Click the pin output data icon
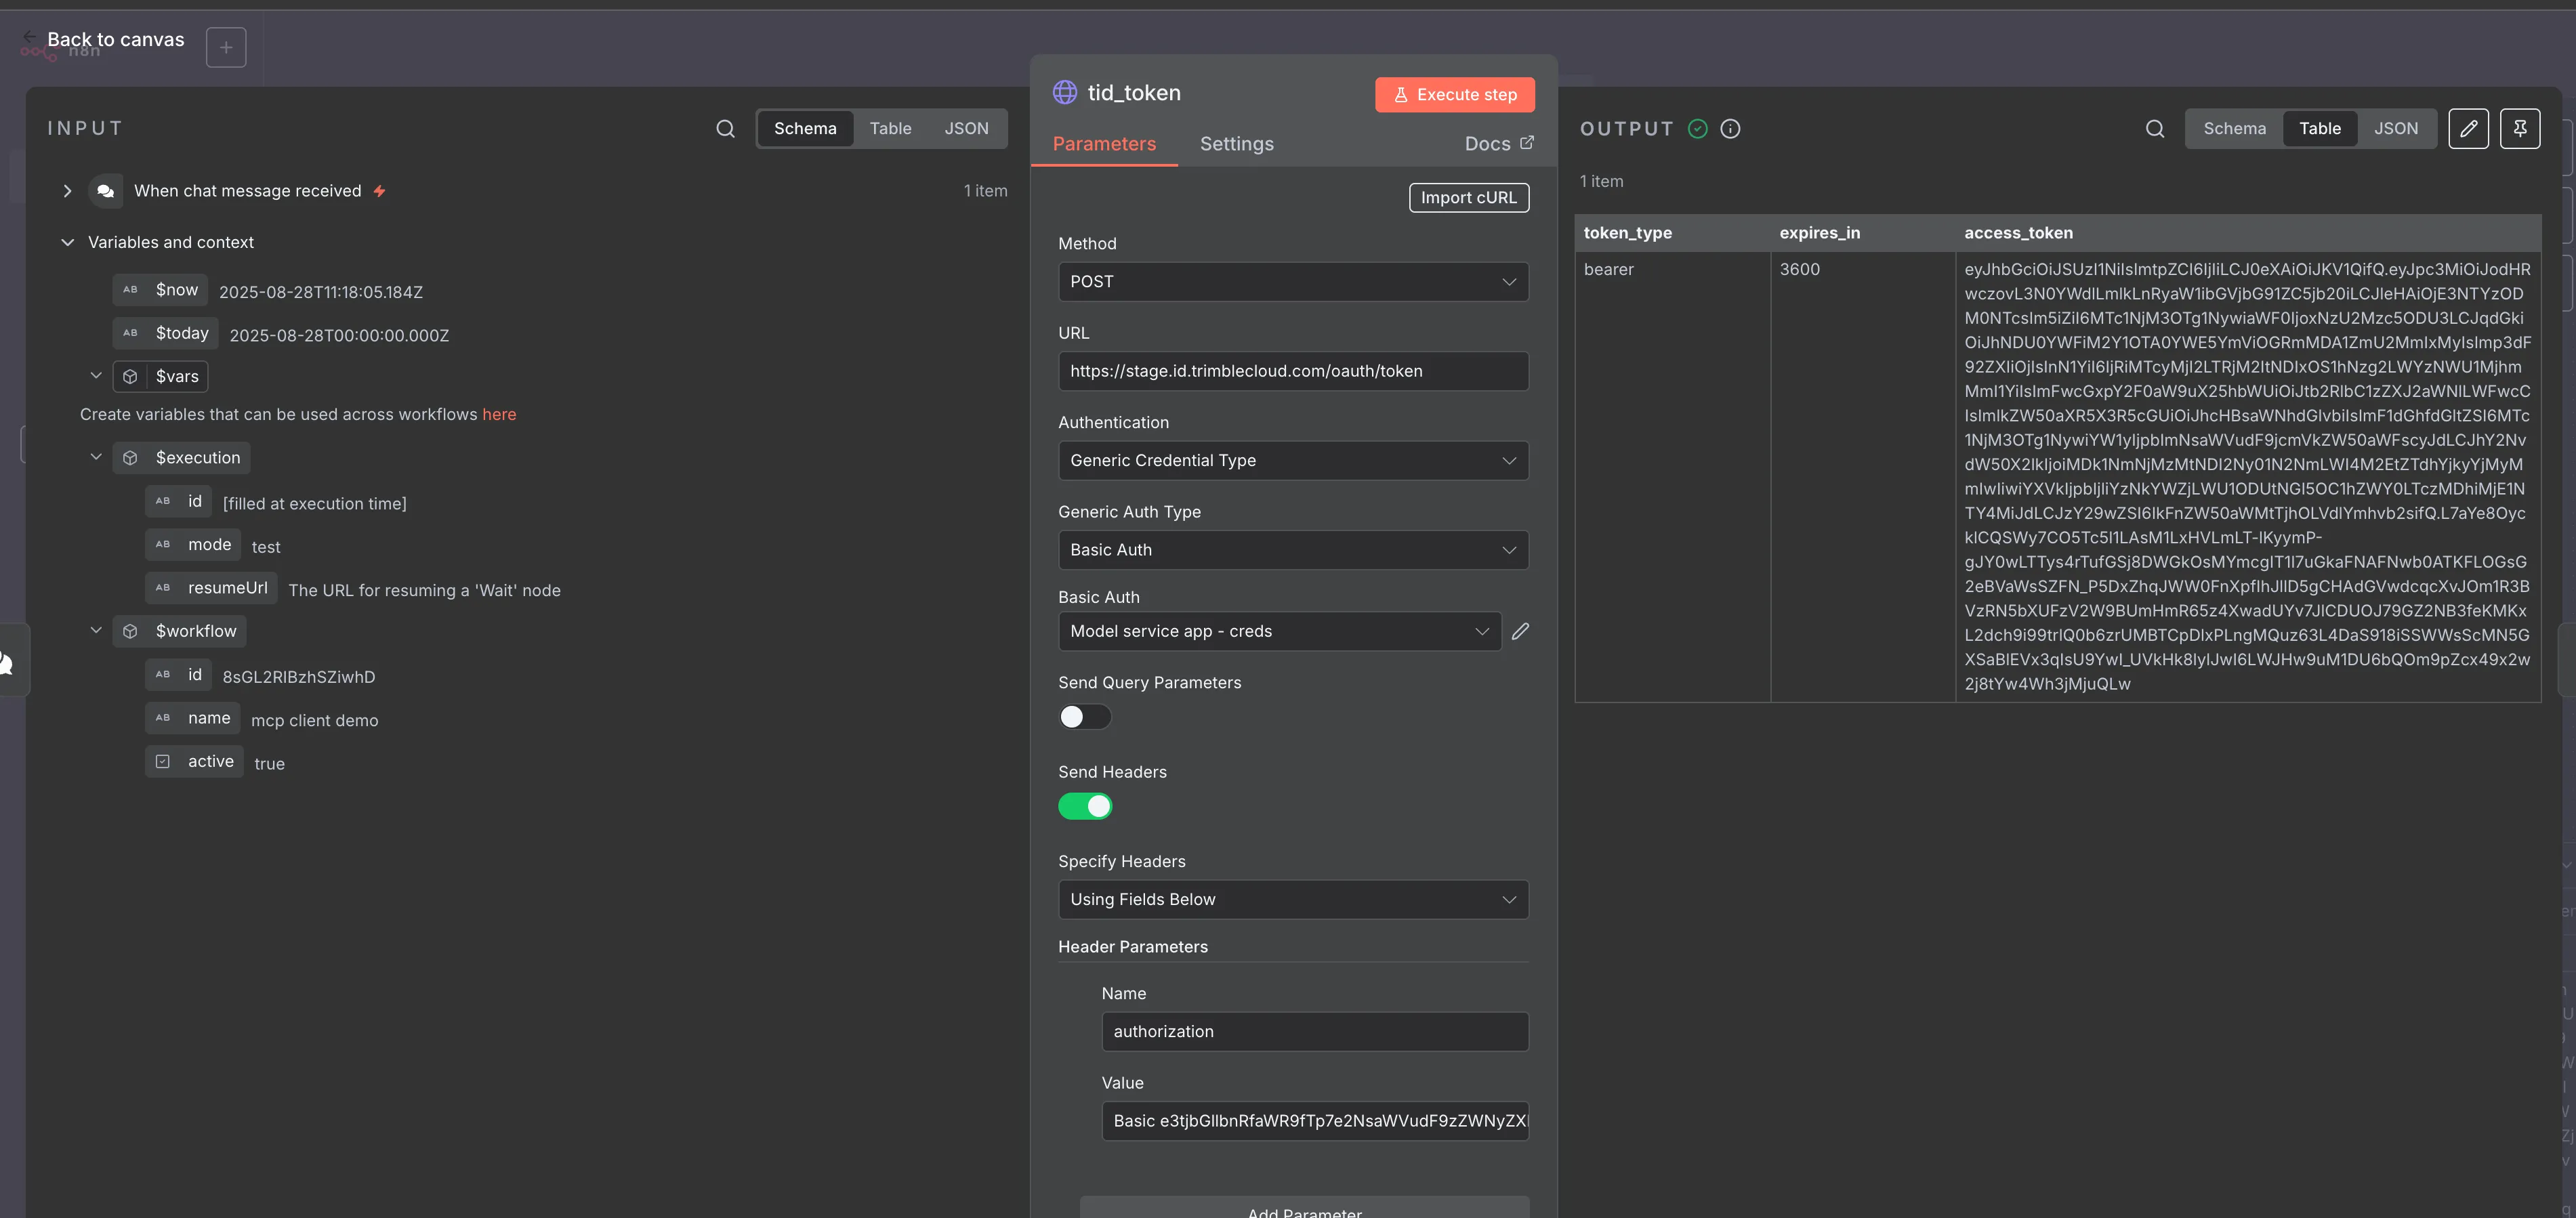 tap(2520, 129)
